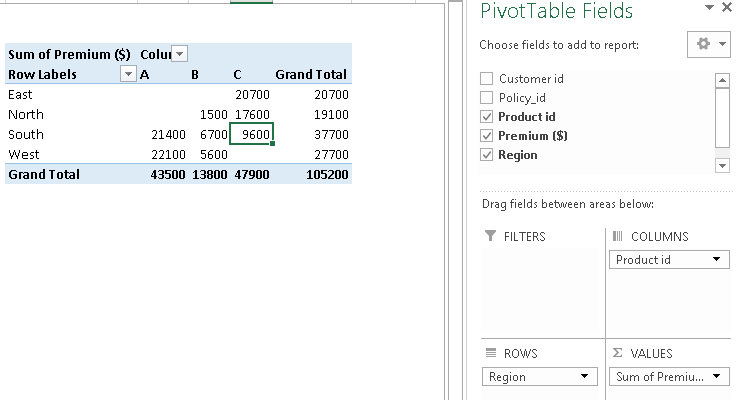Close the PivotTable Fields pane

point(727,8)
